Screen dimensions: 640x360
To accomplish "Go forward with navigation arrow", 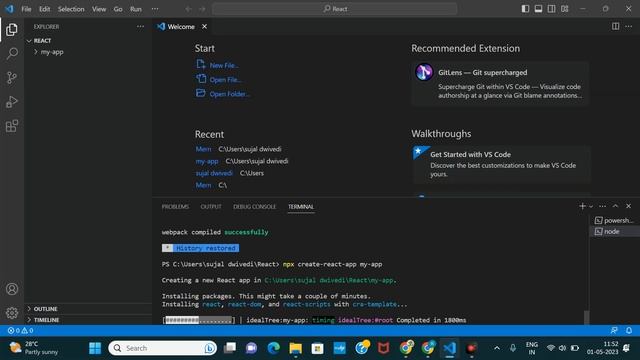I will (x=202, y=9).
